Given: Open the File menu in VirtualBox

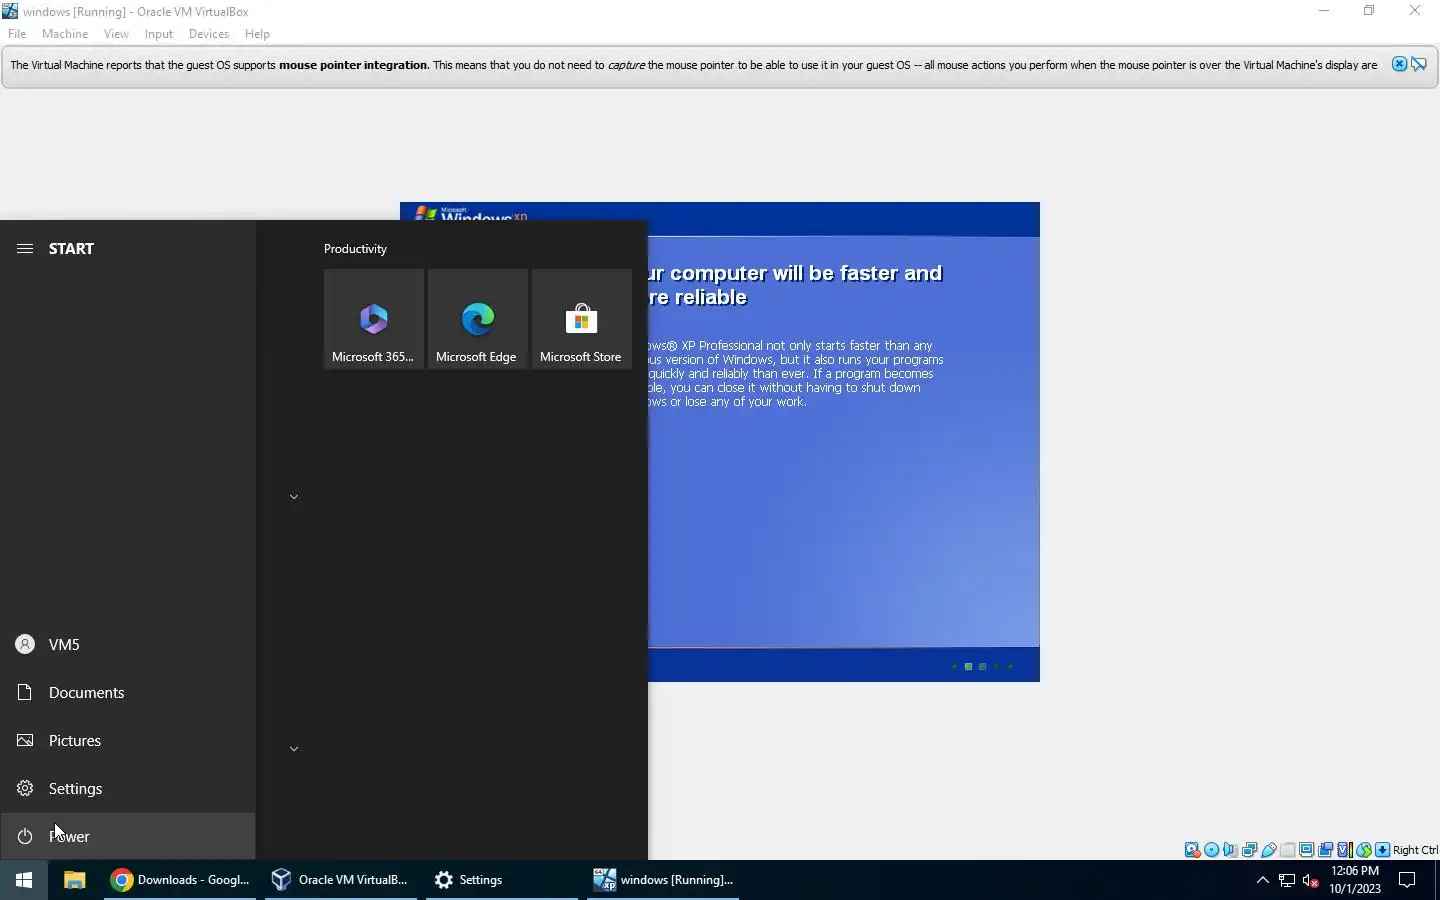Looking at the screenshot, I should [x=17, y=34].
